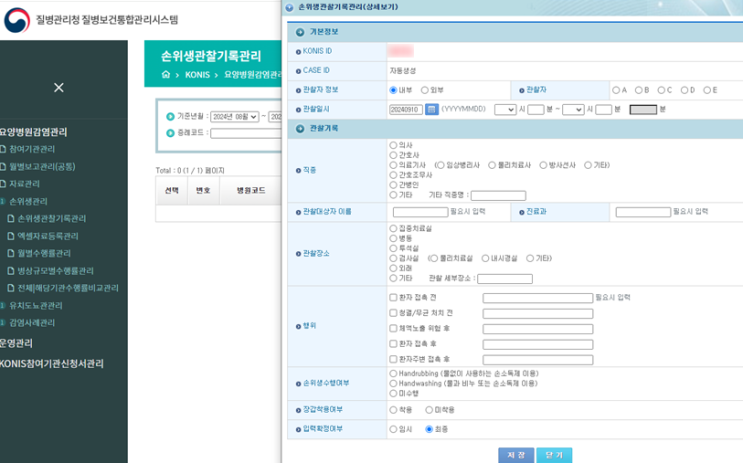
Task: Expand the 감염사례관리 tree node
Action: pyautogui.click(x=2, y=323)
